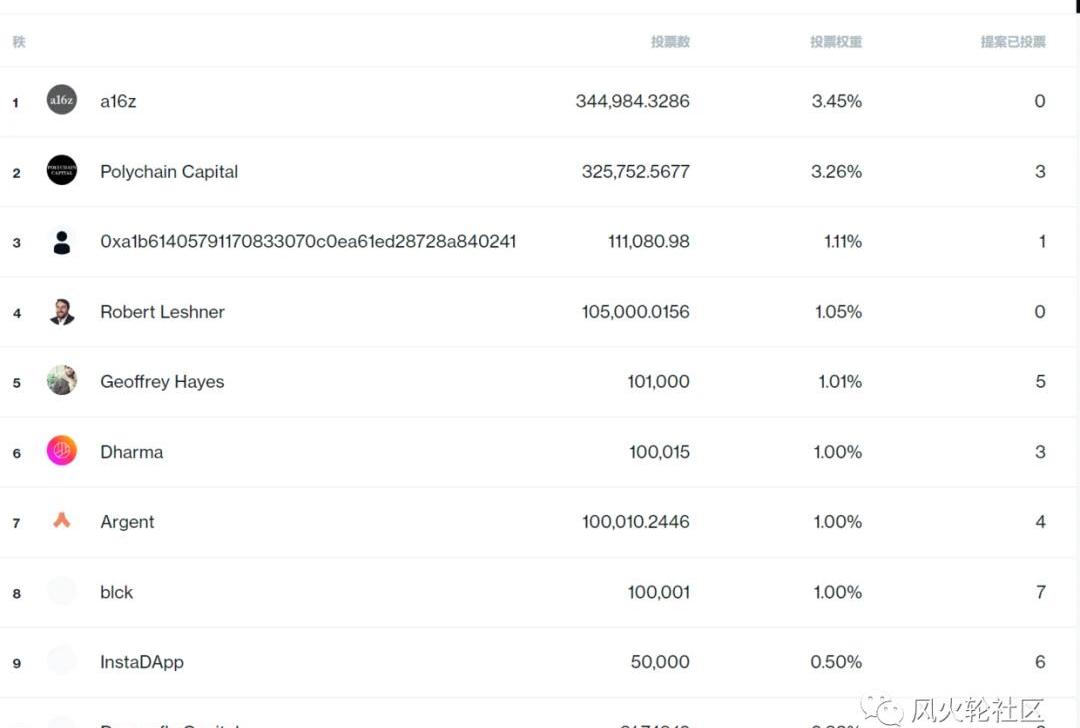This screenshot has height=728, width=1080.
Task: Click the 投票权重 column header
Action: click(835, 42)
